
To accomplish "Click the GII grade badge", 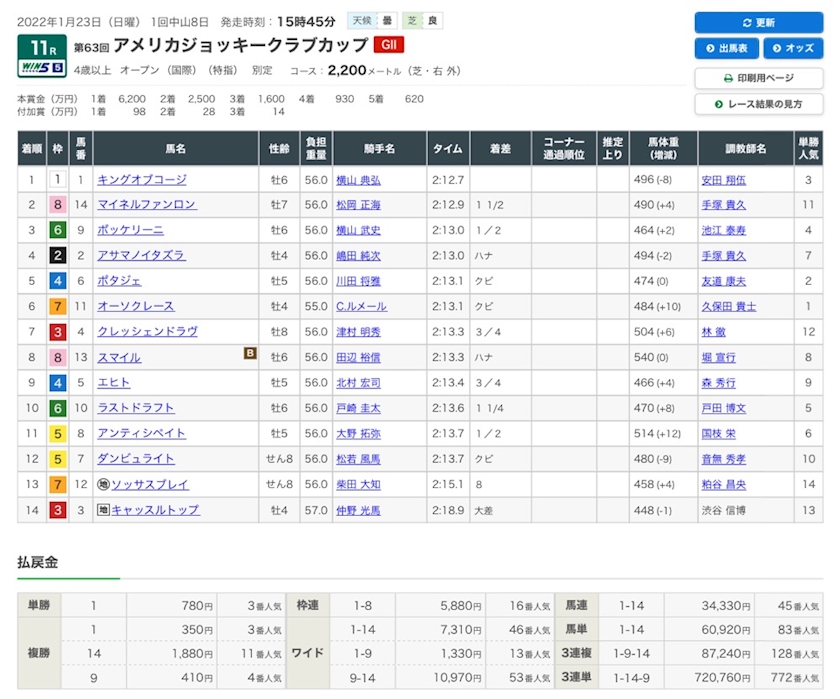I will 389,44.
